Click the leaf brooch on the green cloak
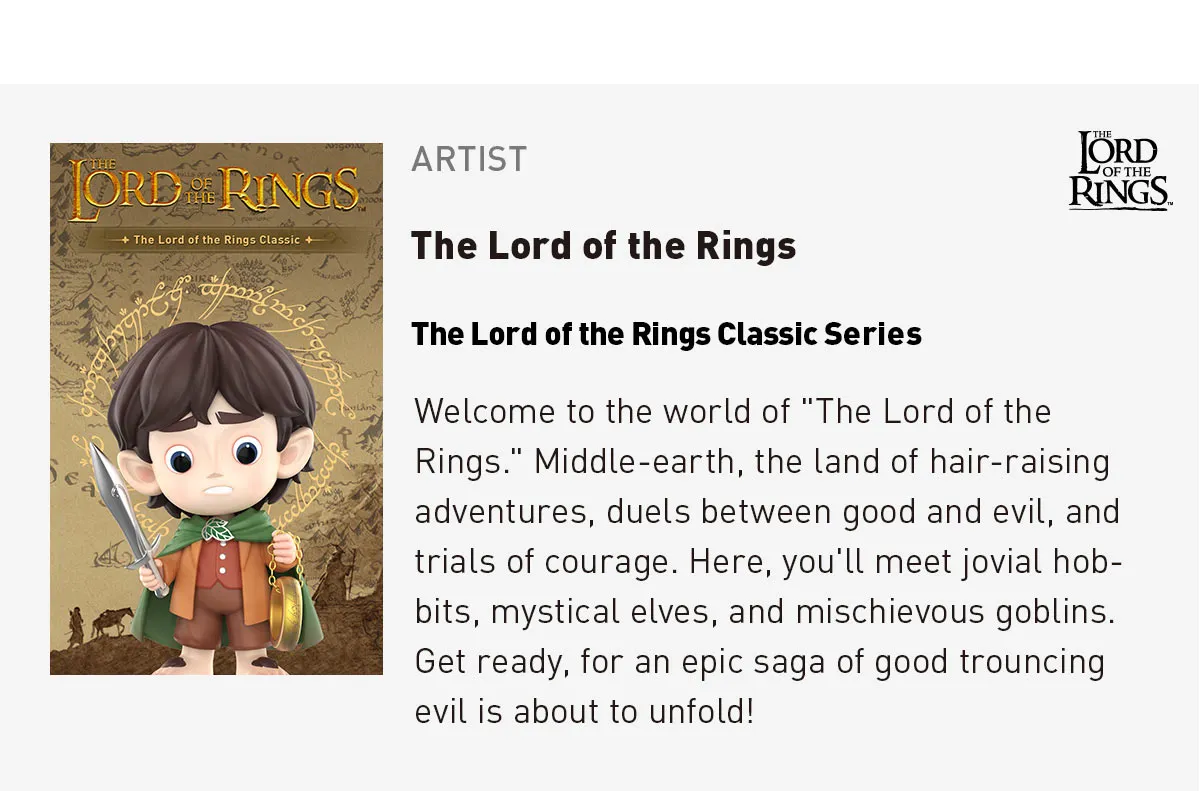The image size is (1200, 791). (216, 531)
